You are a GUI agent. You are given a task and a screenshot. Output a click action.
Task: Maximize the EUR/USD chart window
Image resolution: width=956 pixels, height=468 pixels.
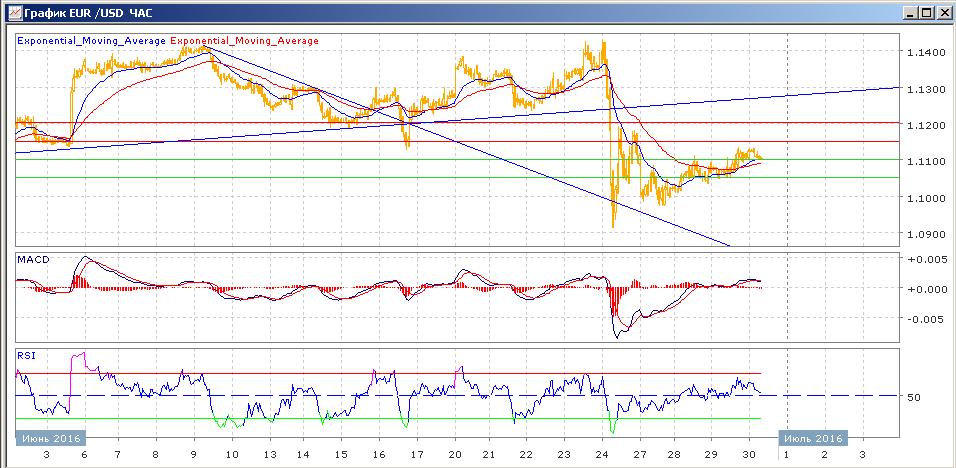(925, 12)
